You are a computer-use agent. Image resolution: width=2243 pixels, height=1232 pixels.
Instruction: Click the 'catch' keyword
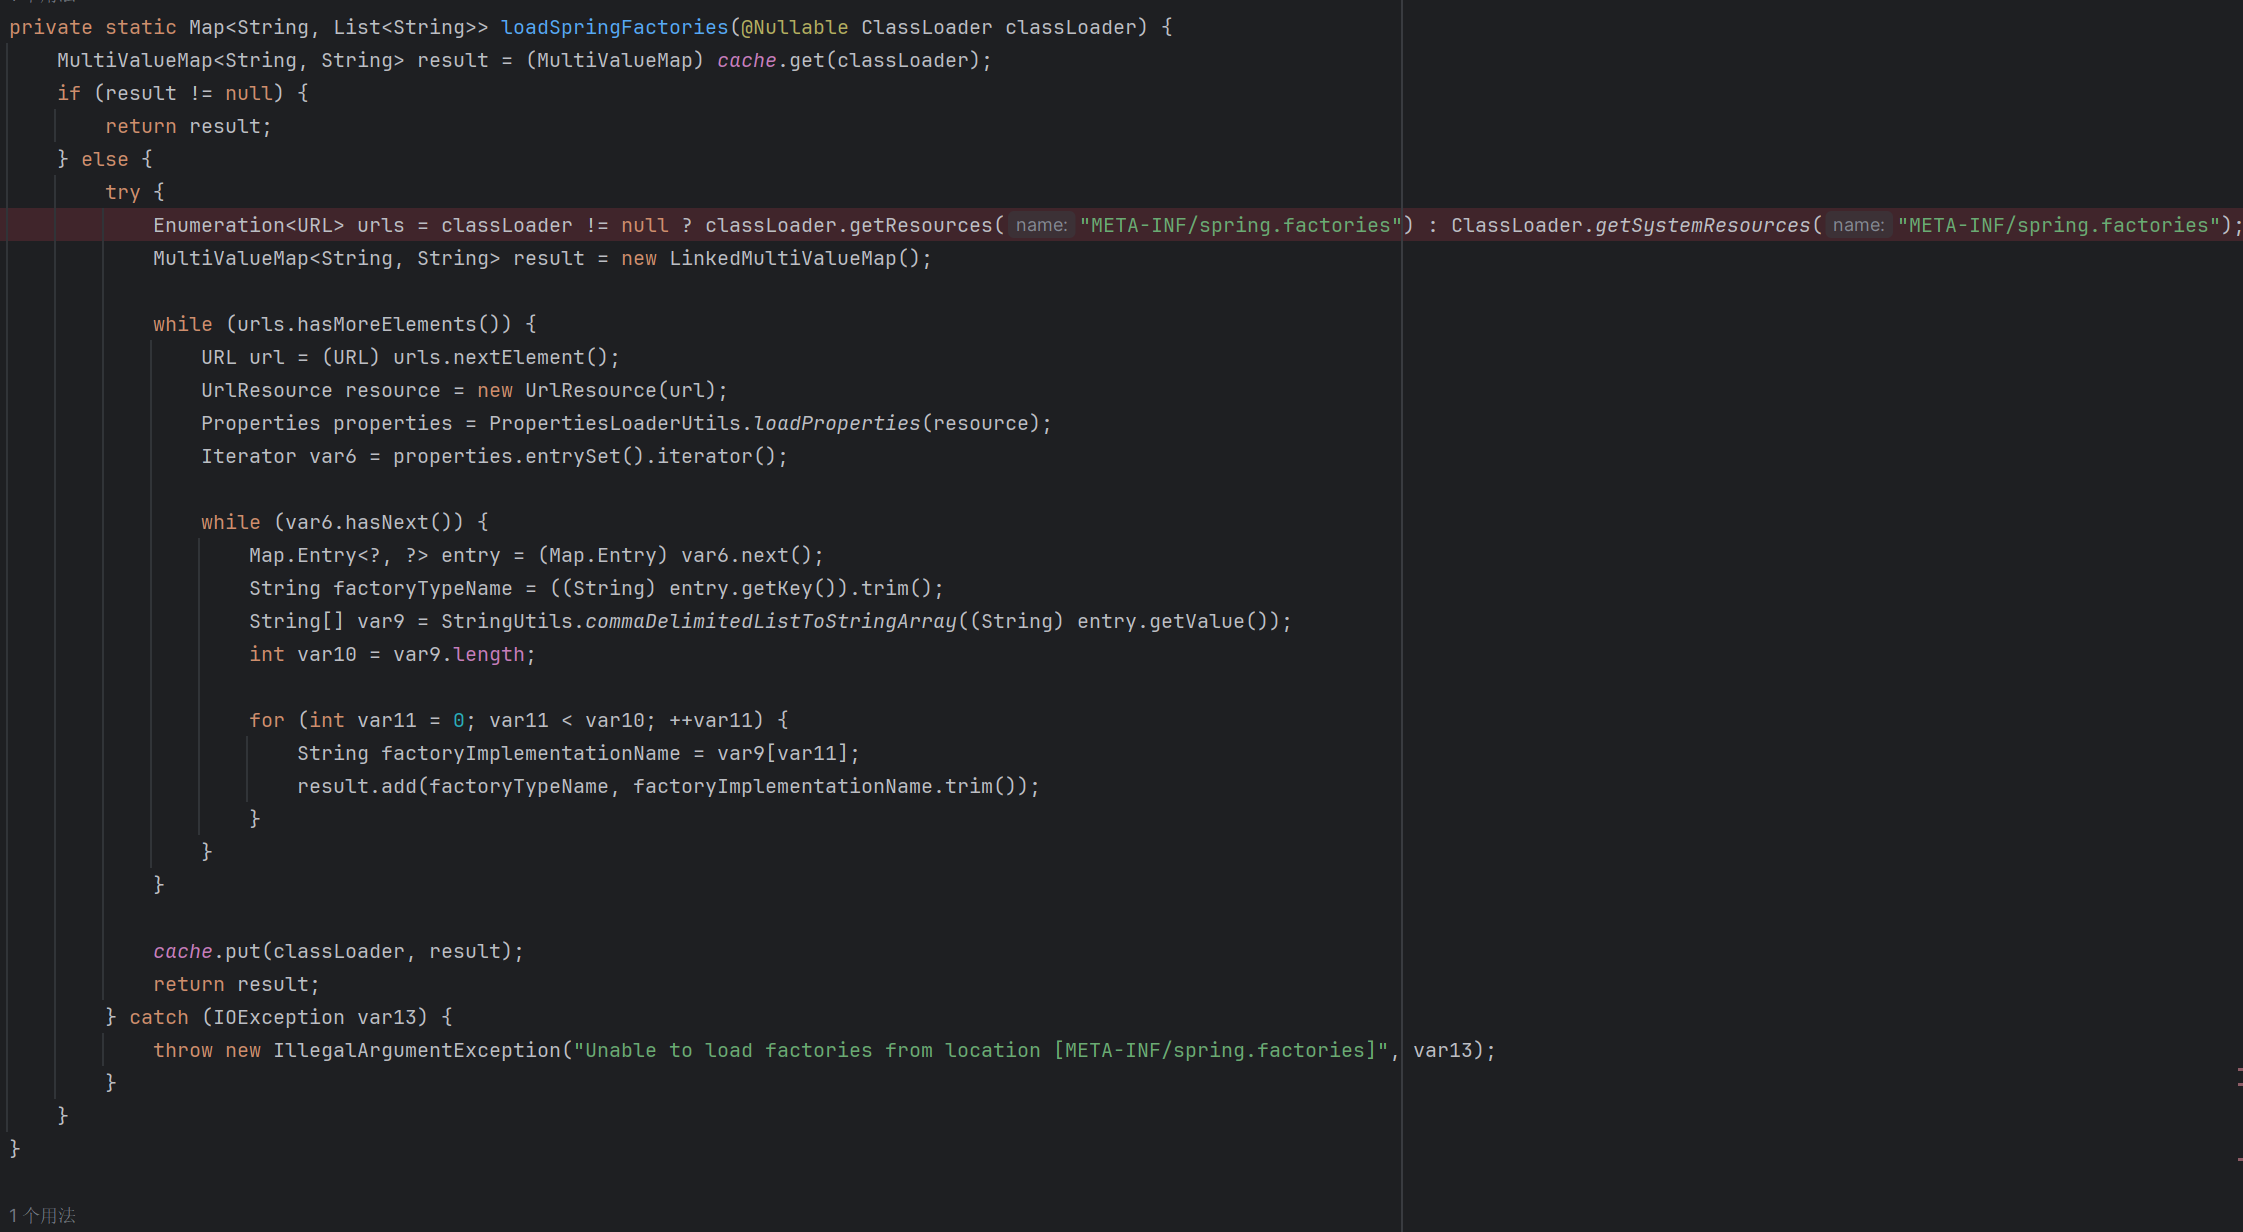[x=158, y=1017]
